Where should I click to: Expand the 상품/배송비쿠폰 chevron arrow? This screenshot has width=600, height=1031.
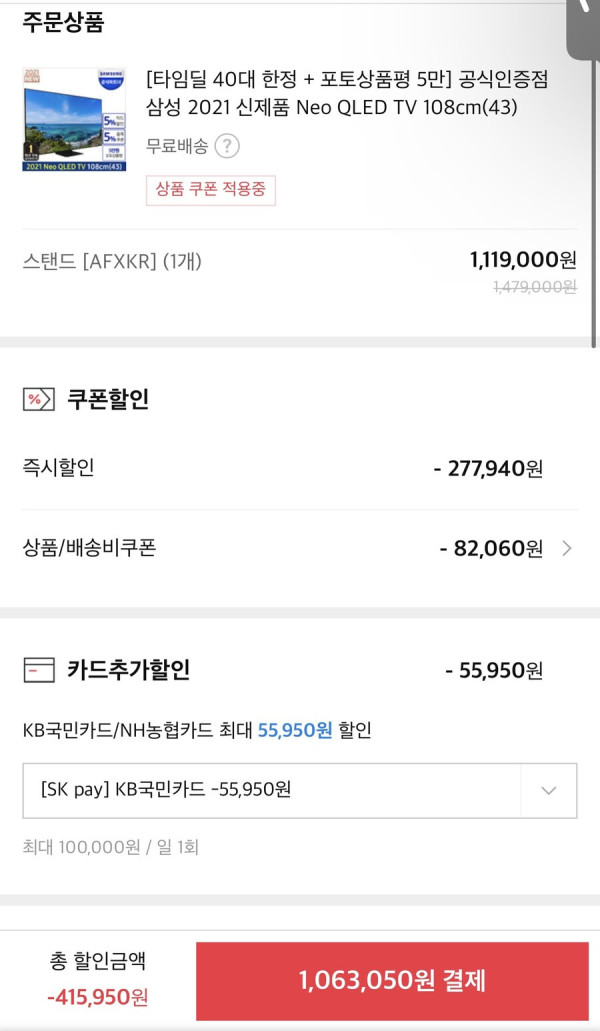coord(566,548)
